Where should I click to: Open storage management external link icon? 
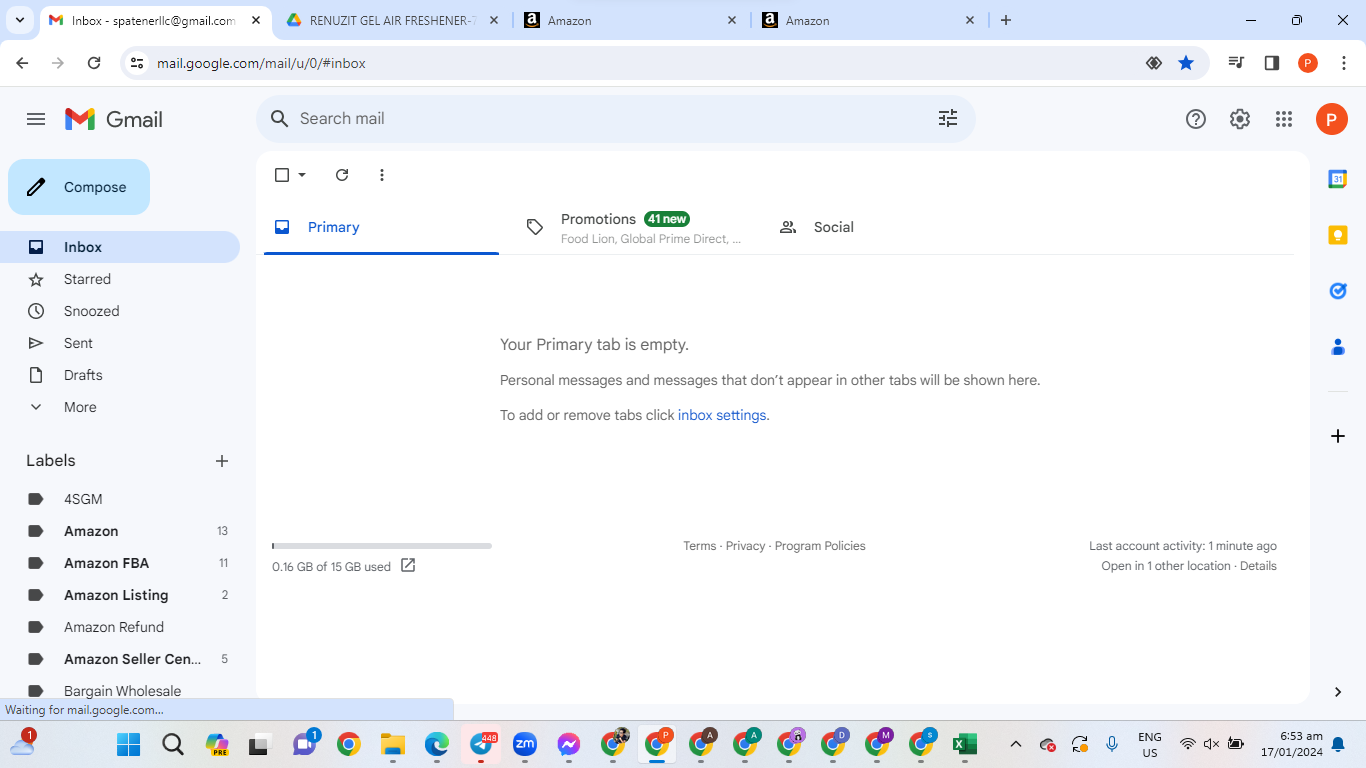[408, 566]
